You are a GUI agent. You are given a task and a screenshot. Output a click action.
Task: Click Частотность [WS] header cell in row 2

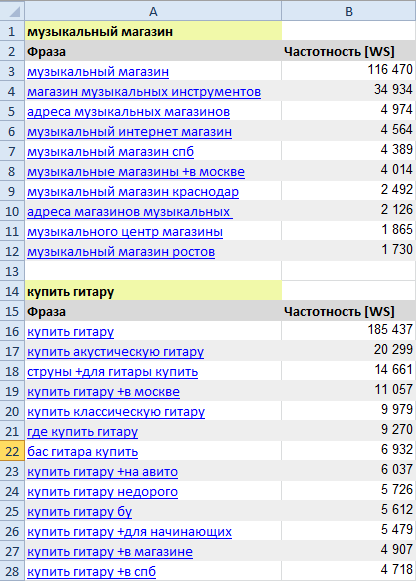pos(348,51)
